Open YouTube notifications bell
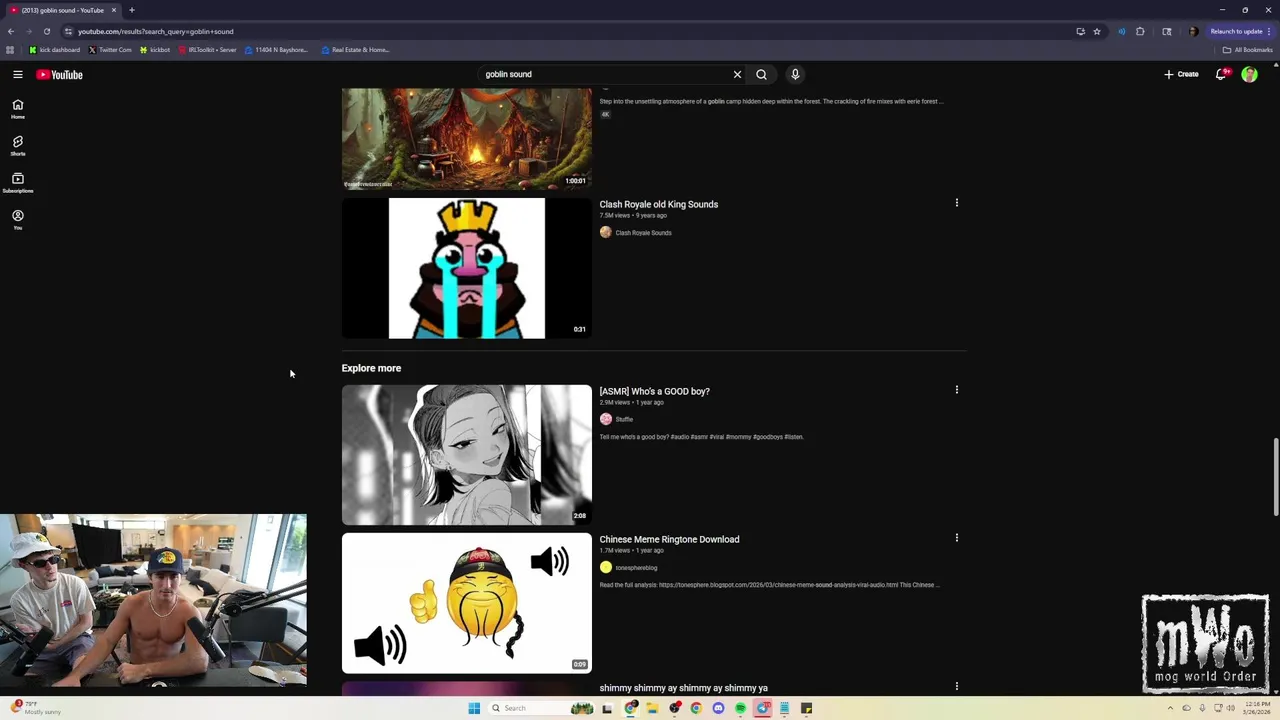 (1221, 74)
